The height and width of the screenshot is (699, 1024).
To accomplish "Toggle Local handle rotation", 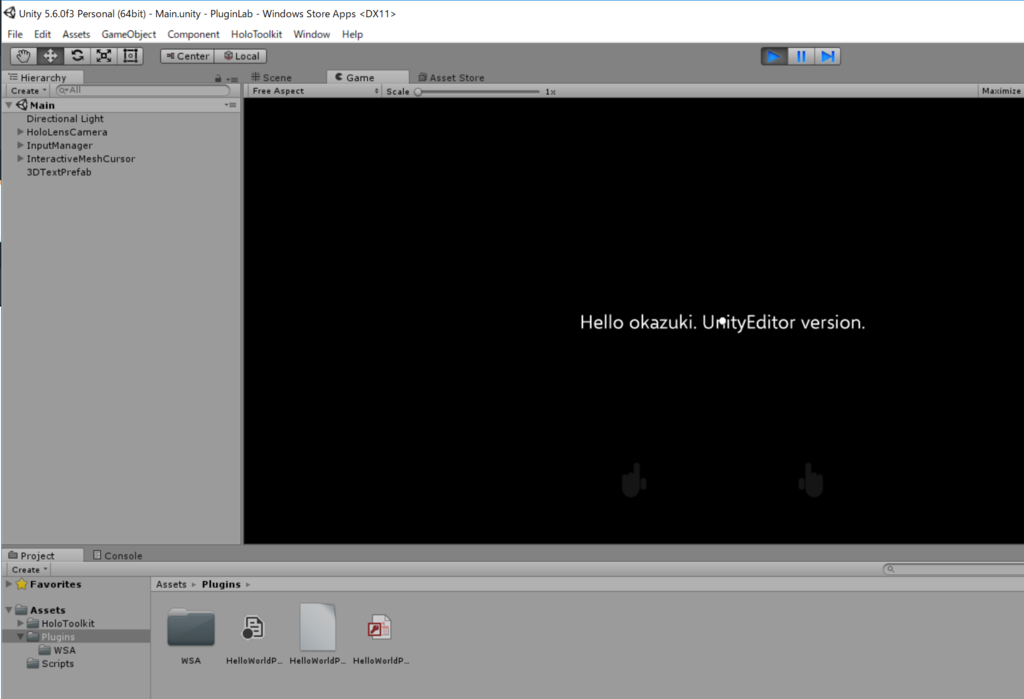I will pos(241,56).
